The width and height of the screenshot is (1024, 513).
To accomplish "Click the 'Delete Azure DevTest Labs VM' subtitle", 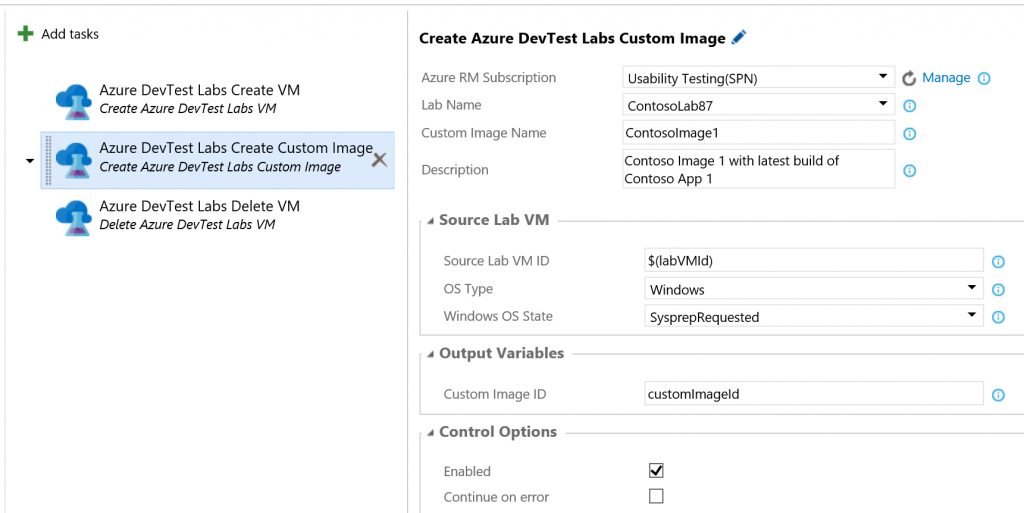I will (187, 225).
